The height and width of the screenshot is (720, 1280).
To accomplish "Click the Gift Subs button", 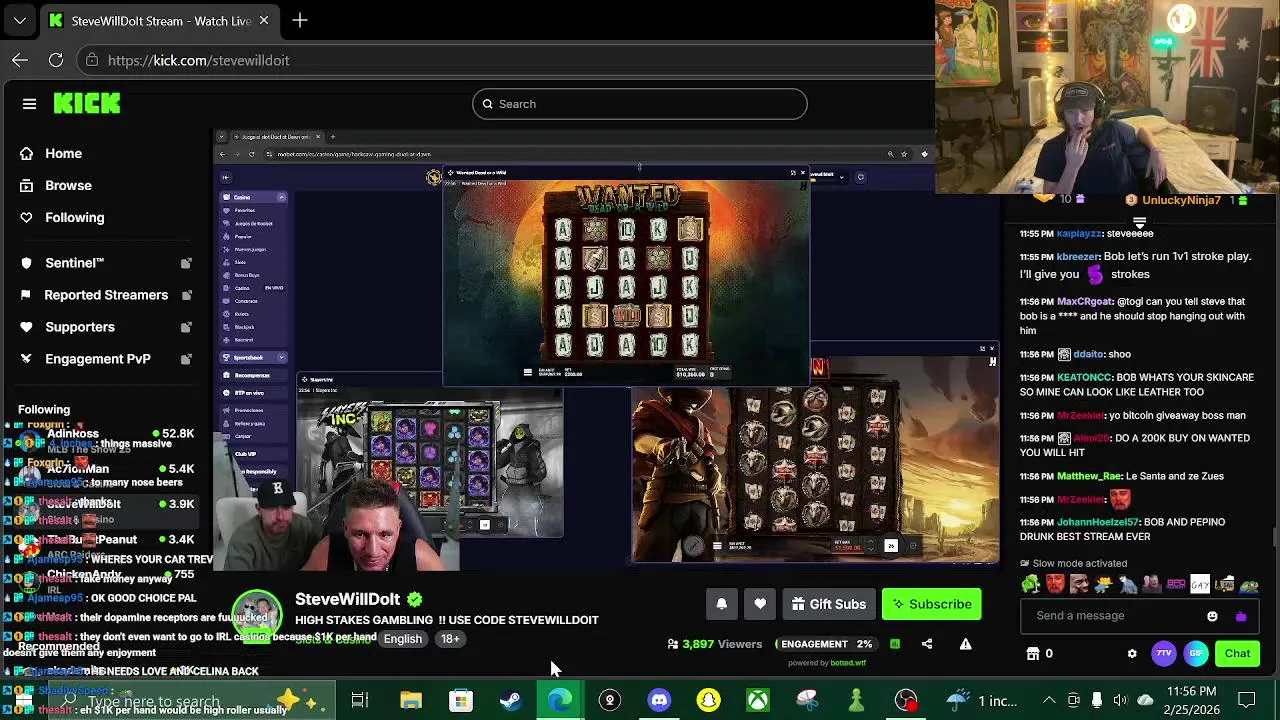I will pyautogui.click(x=828, y=604).
